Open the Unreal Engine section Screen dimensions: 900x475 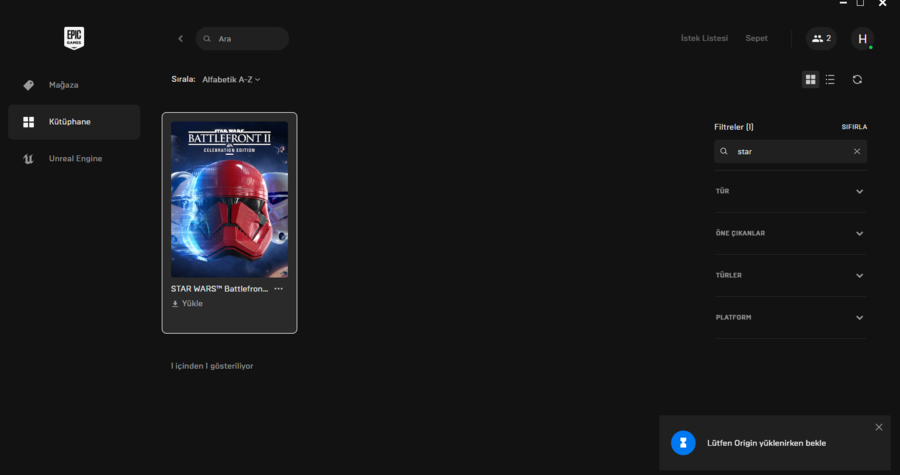coord(74,158)
